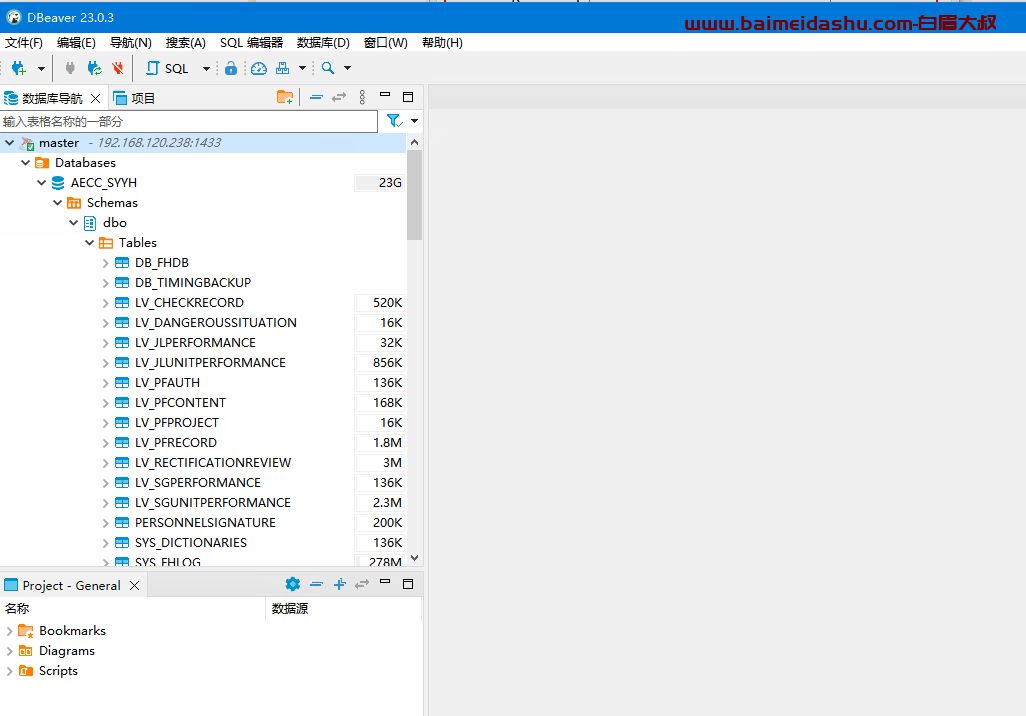Click the new database connection plug icon
The image size is (1026, 716).
(x=18, y=68)
